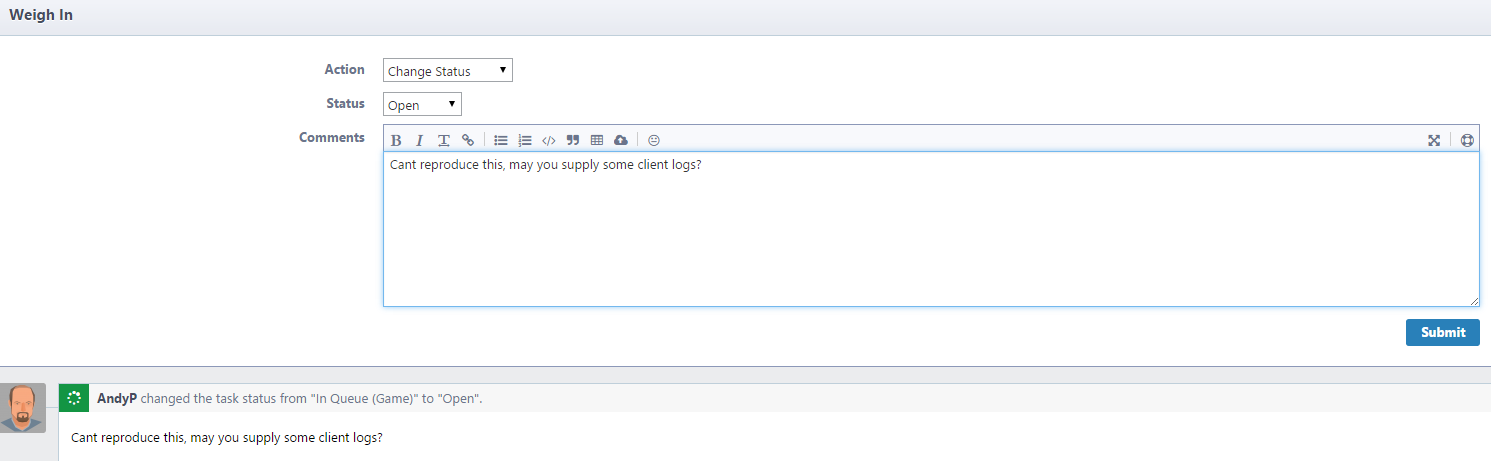Open the Status dropdown showing Open
This screenshot has height=461, width=1491.
(422, 105)
